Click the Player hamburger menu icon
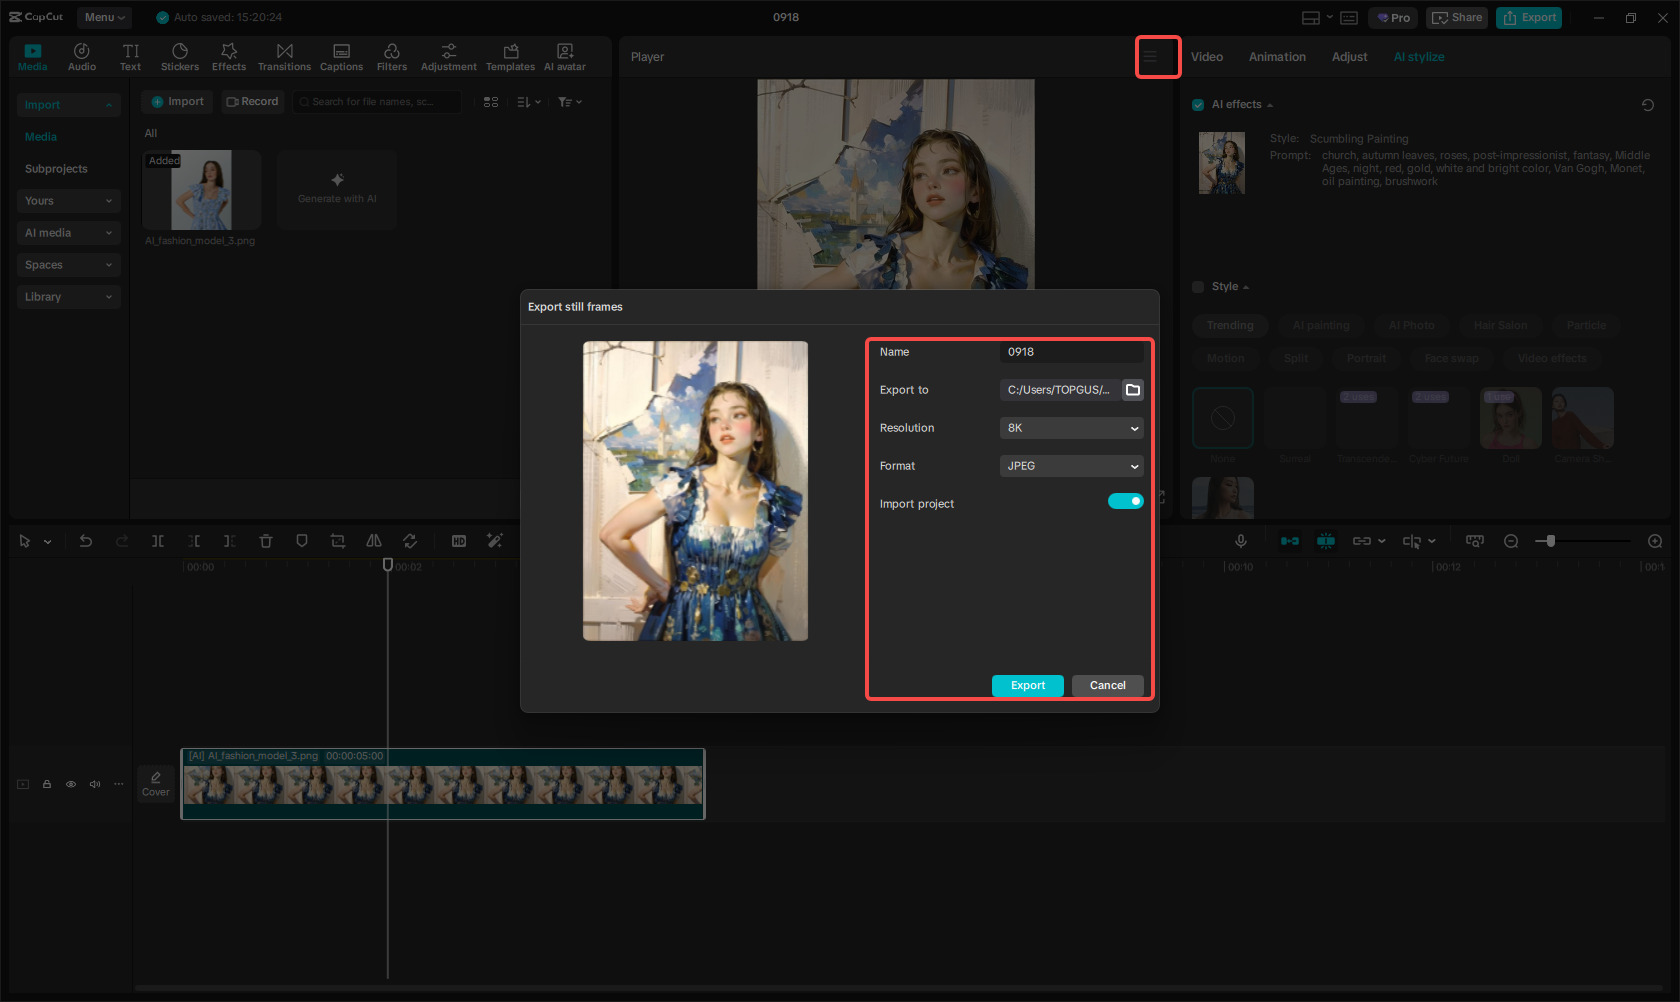 [x=1150, y=57]
